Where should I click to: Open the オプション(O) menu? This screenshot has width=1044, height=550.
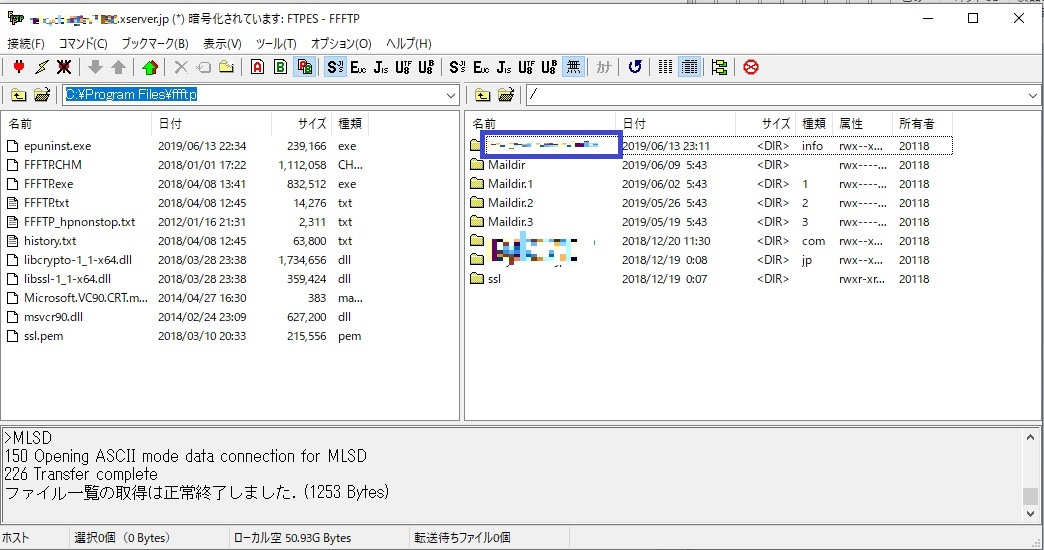click(341, 44)
